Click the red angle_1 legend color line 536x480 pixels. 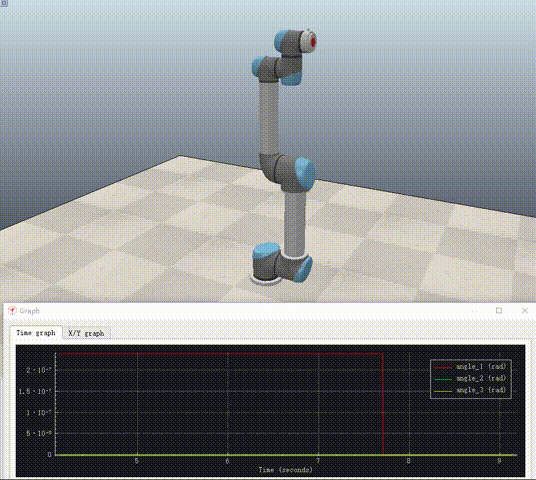[x=443, y=368]
